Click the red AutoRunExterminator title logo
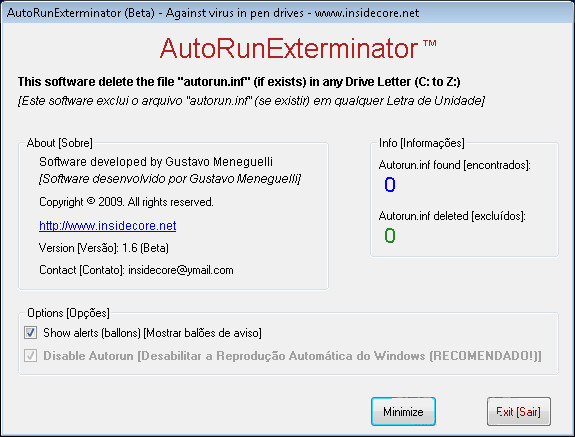Viewport: 575px width, 437px height. point(298,48)
